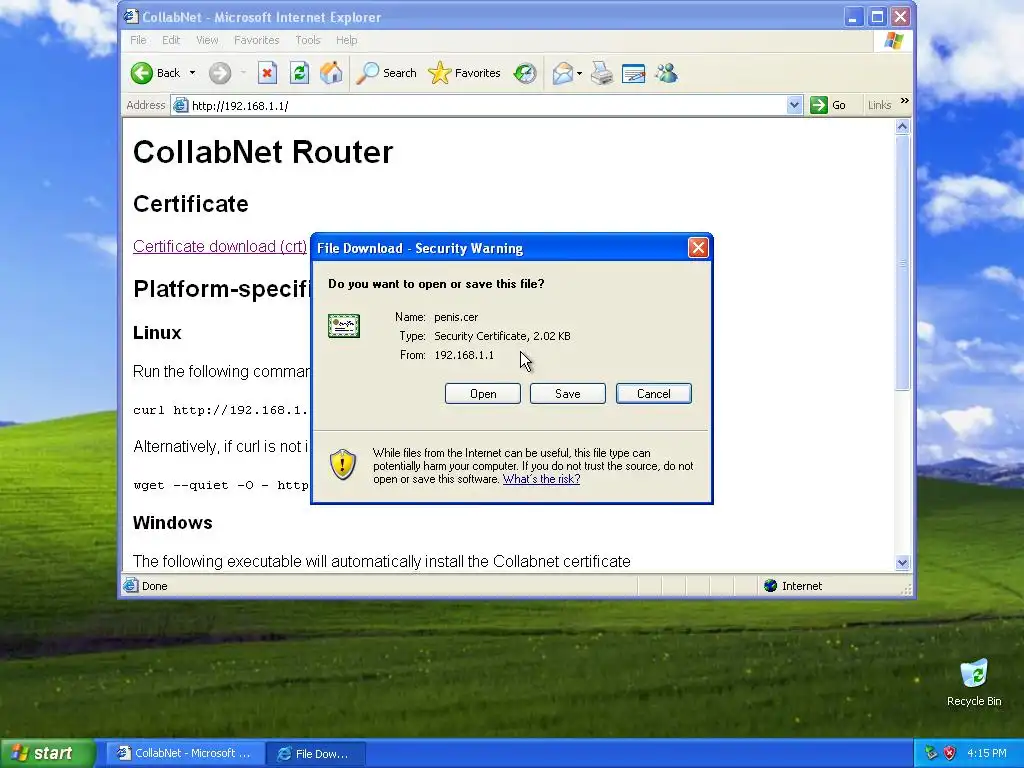Click the Certificate download (crt) link
Viewport: 1024px width, 768px height.
(x=219, y=246)
